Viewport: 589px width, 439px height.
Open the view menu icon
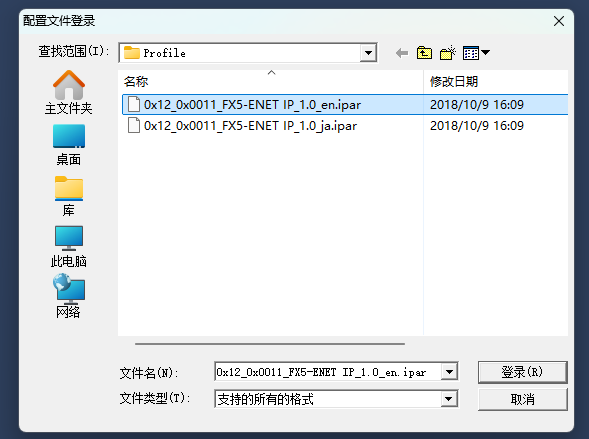click(x=476, y=53)
